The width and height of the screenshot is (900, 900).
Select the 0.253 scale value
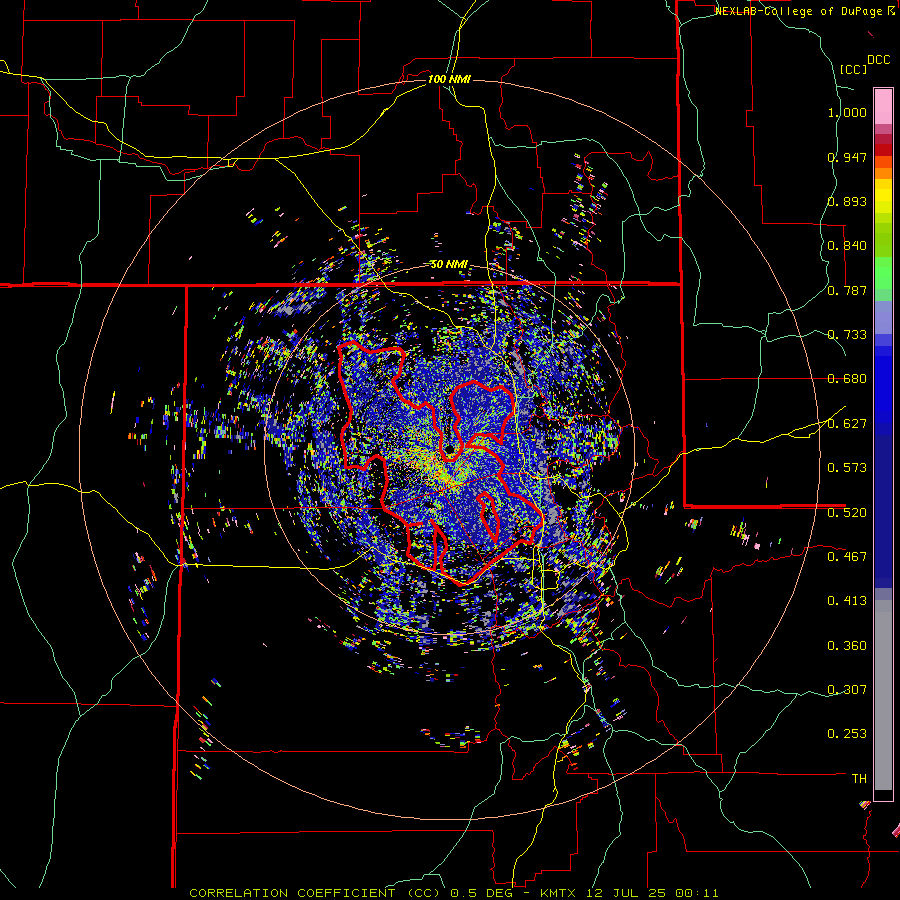[847, 734]
